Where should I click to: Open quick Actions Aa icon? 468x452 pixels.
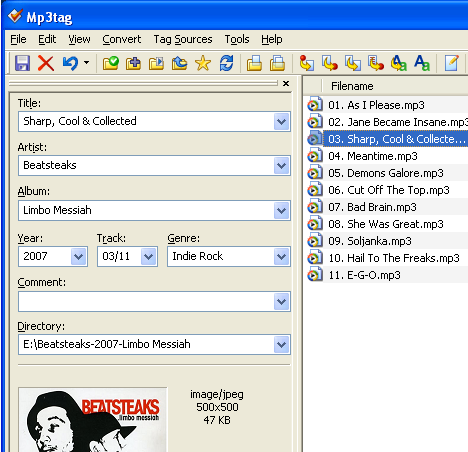(422, 63)
